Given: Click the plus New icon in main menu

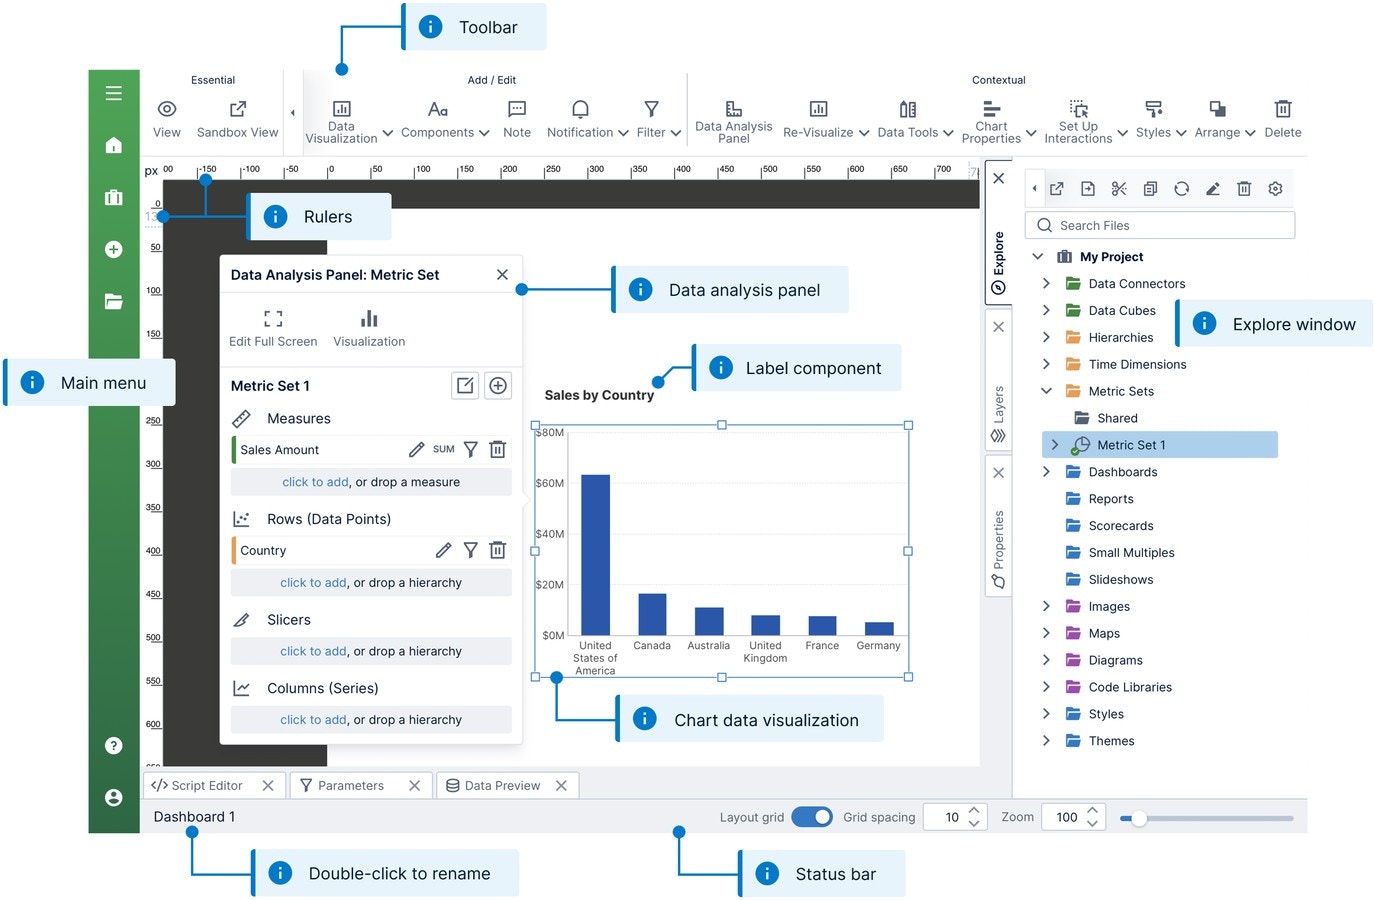Looking at the screenshot, I should (114, 249).
